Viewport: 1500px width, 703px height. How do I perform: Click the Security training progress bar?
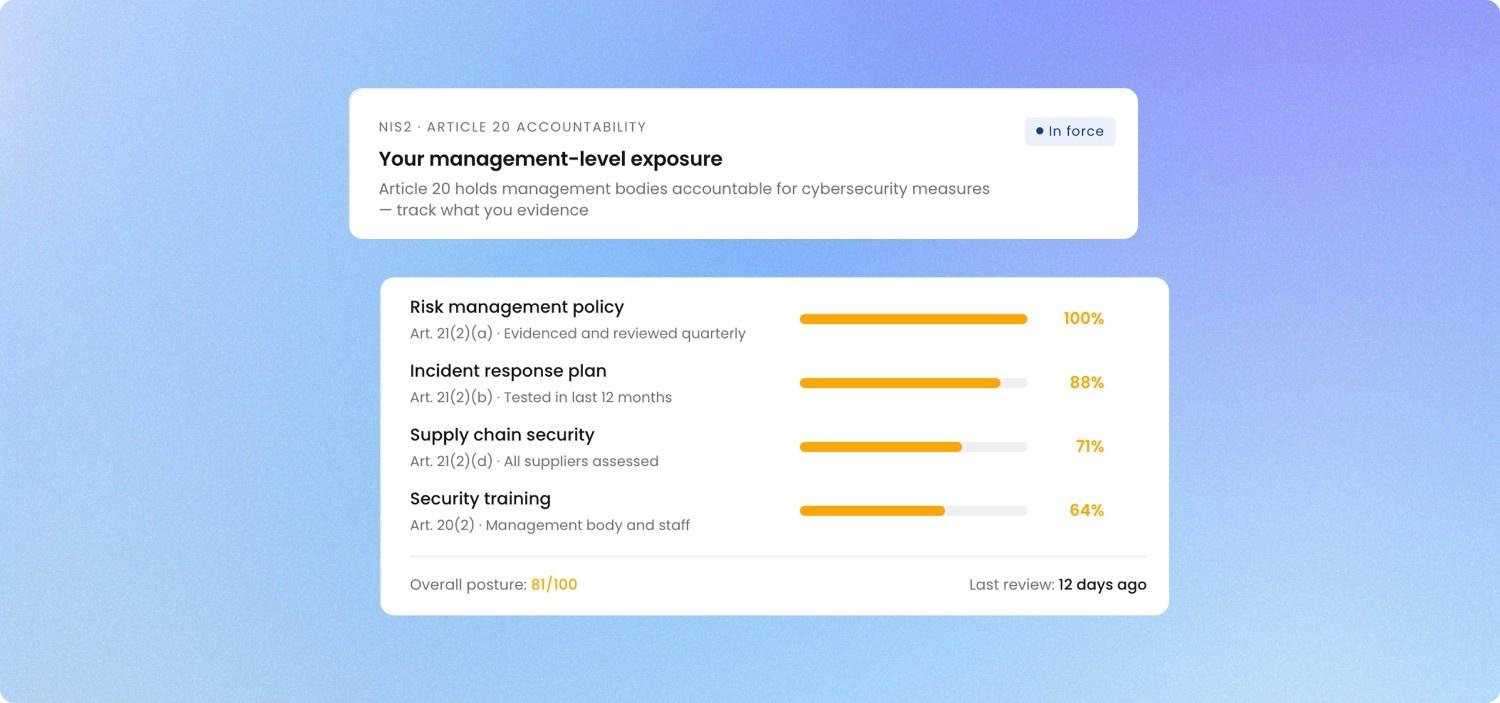tap(913, 511)
